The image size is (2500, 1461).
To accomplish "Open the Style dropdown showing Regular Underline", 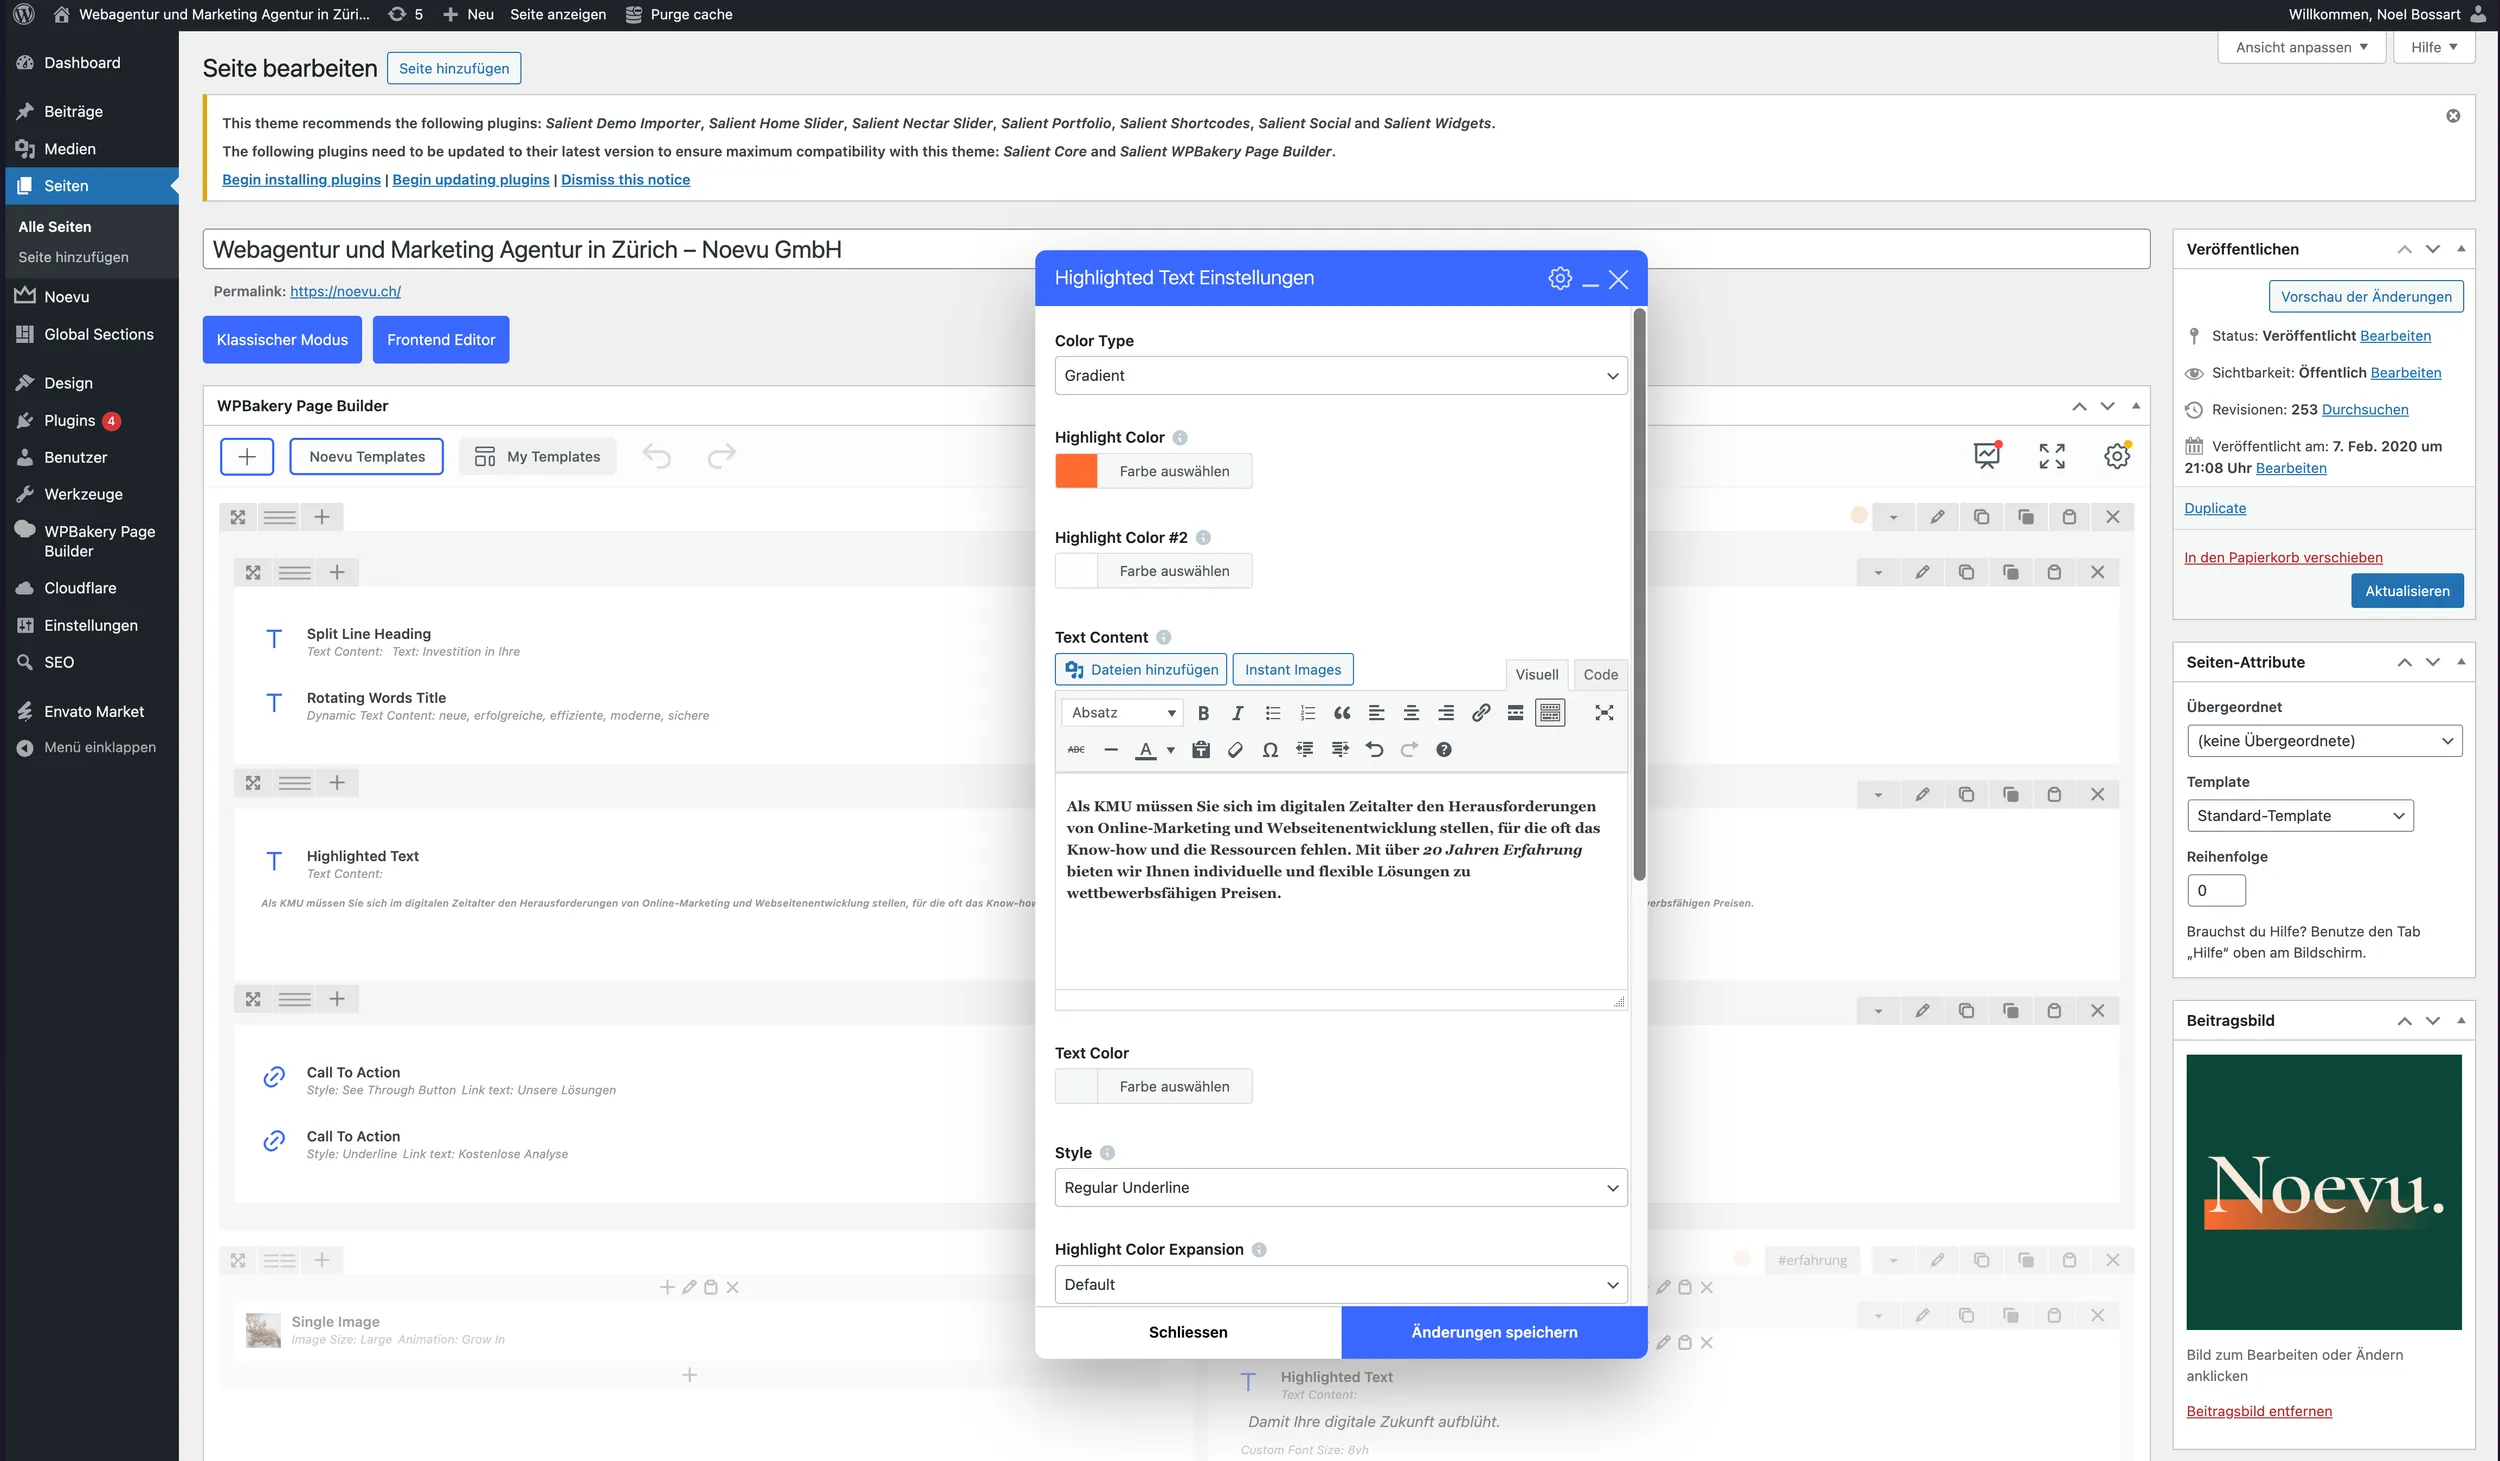I will 1340,1187.
